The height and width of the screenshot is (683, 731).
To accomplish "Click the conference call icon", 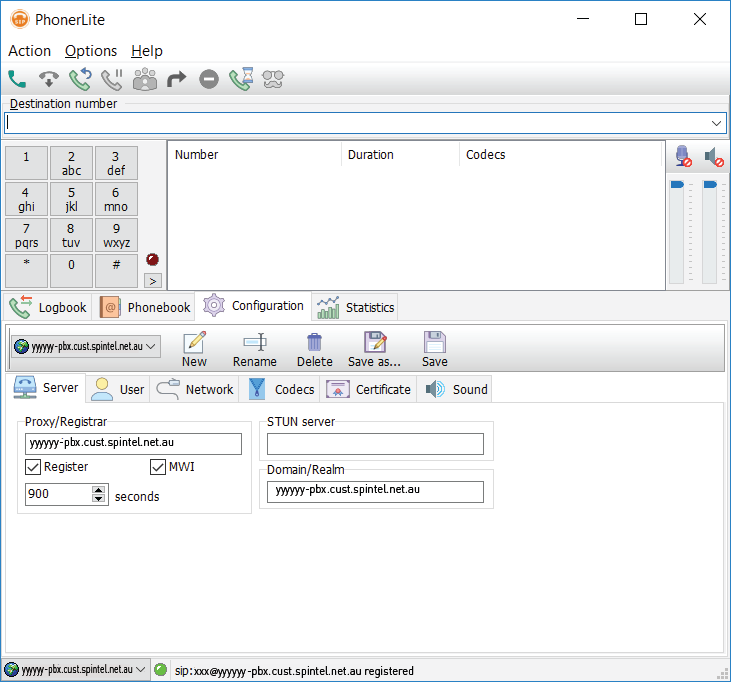I will tap(145, 79).
